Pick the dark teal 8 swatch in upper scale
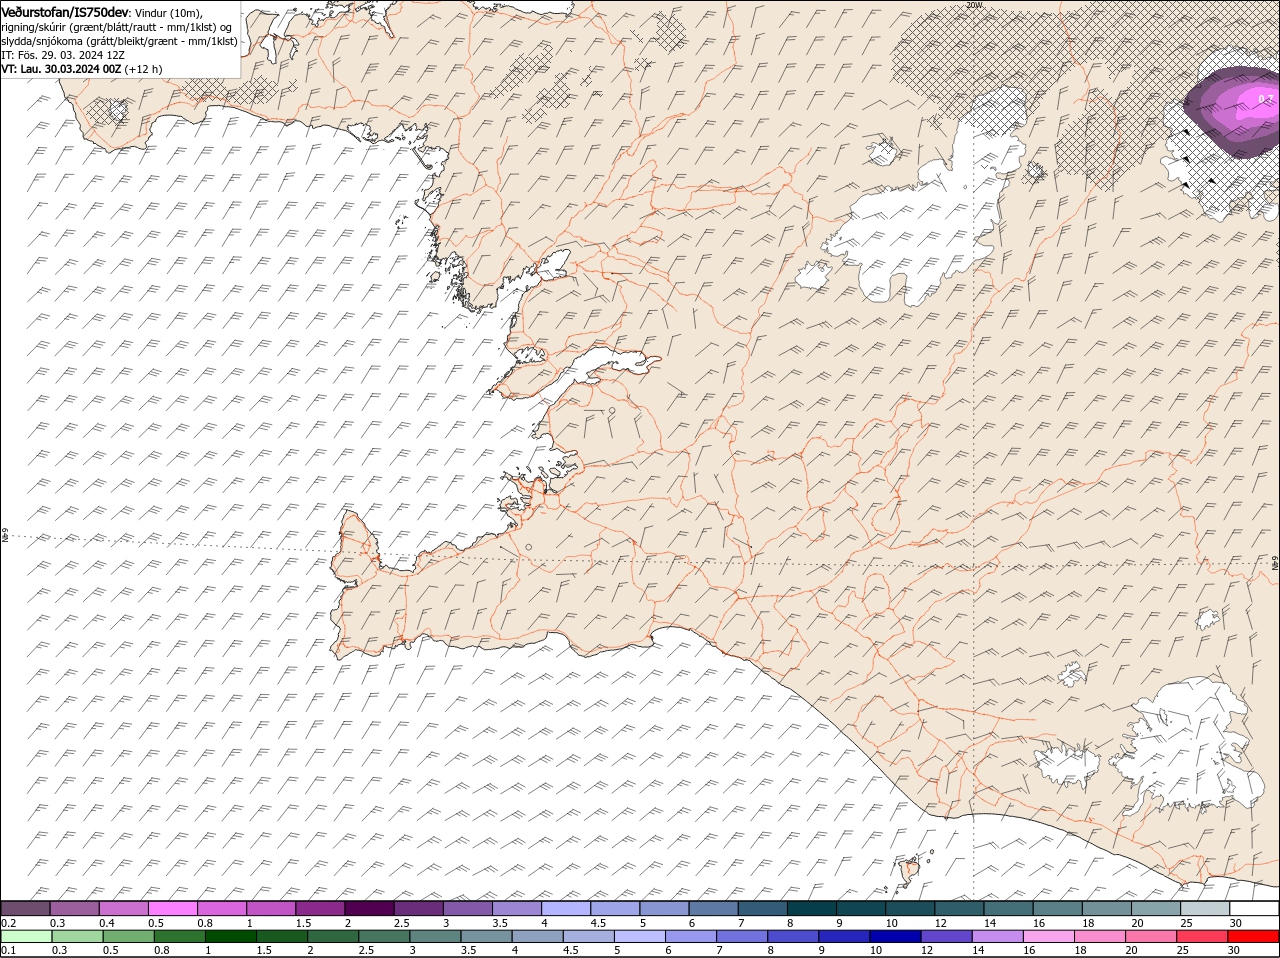Image resolution: width=1280 pixels, height=958 pixels. click(812, 908)
